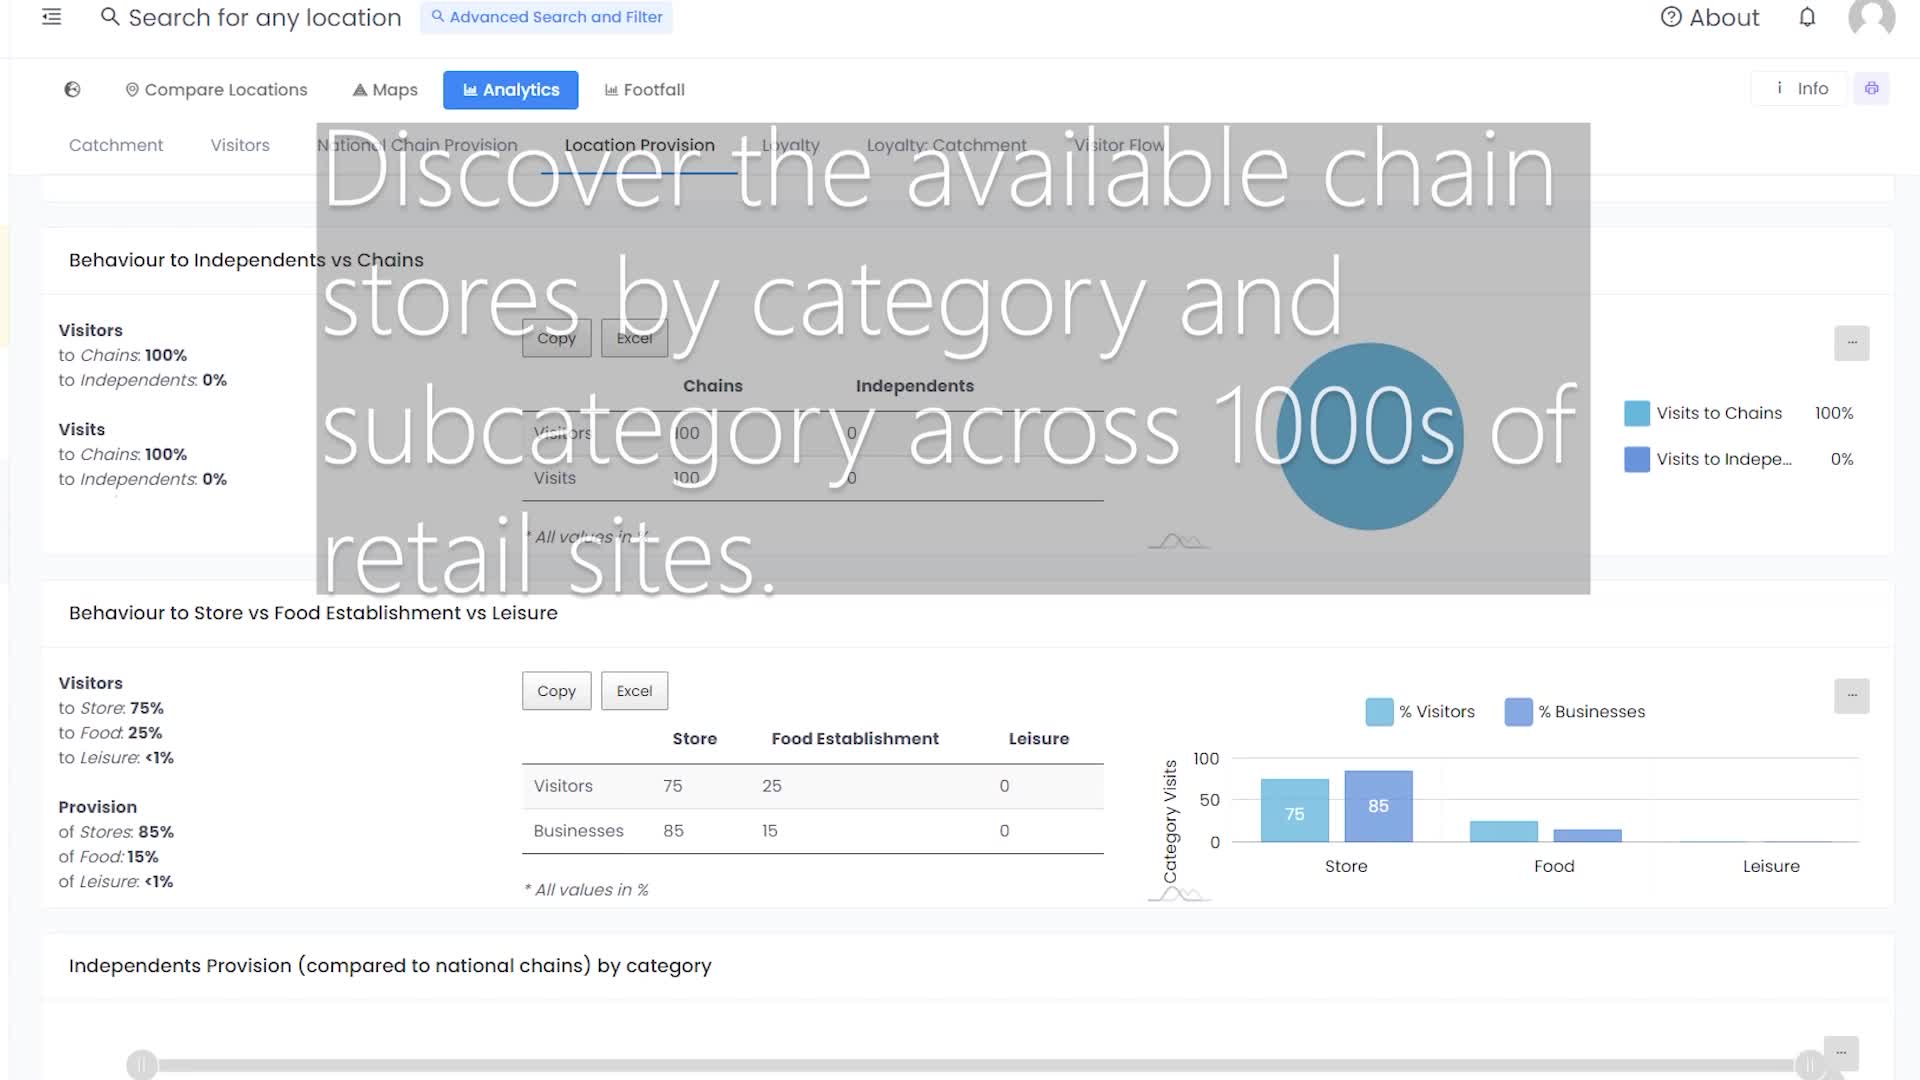This screenshot has width=1920, height=1080.
Task: Click the search magnifier icon
Action: coord(110,17)
